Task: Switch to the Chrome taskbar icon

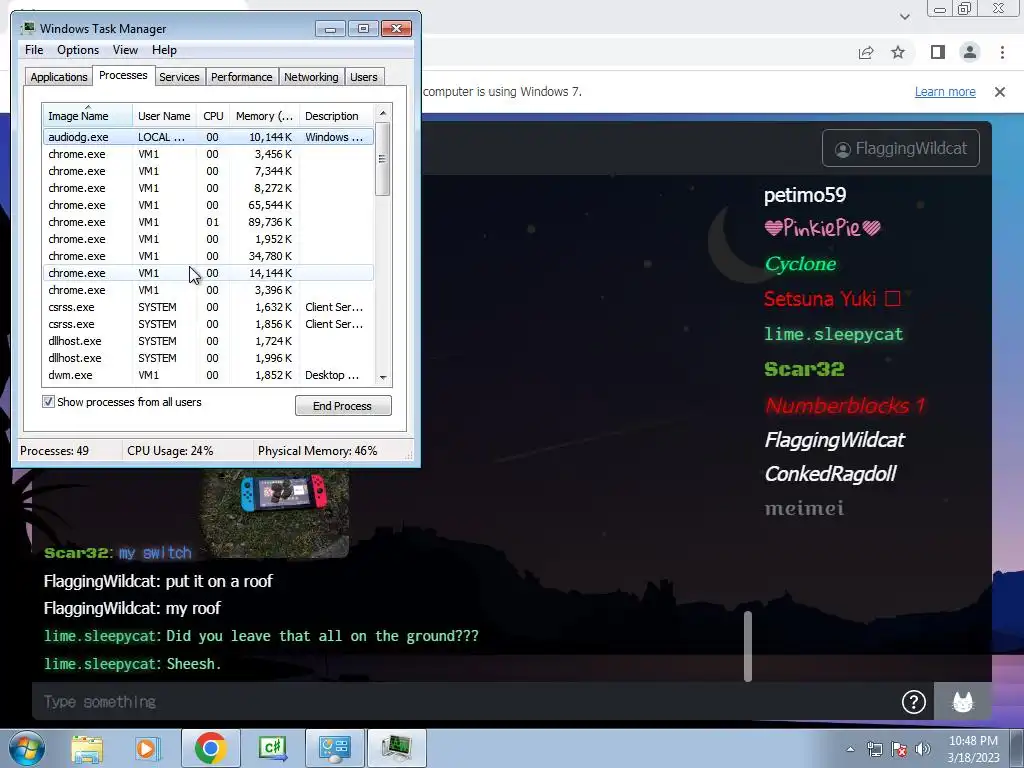Action: (210, 748)
